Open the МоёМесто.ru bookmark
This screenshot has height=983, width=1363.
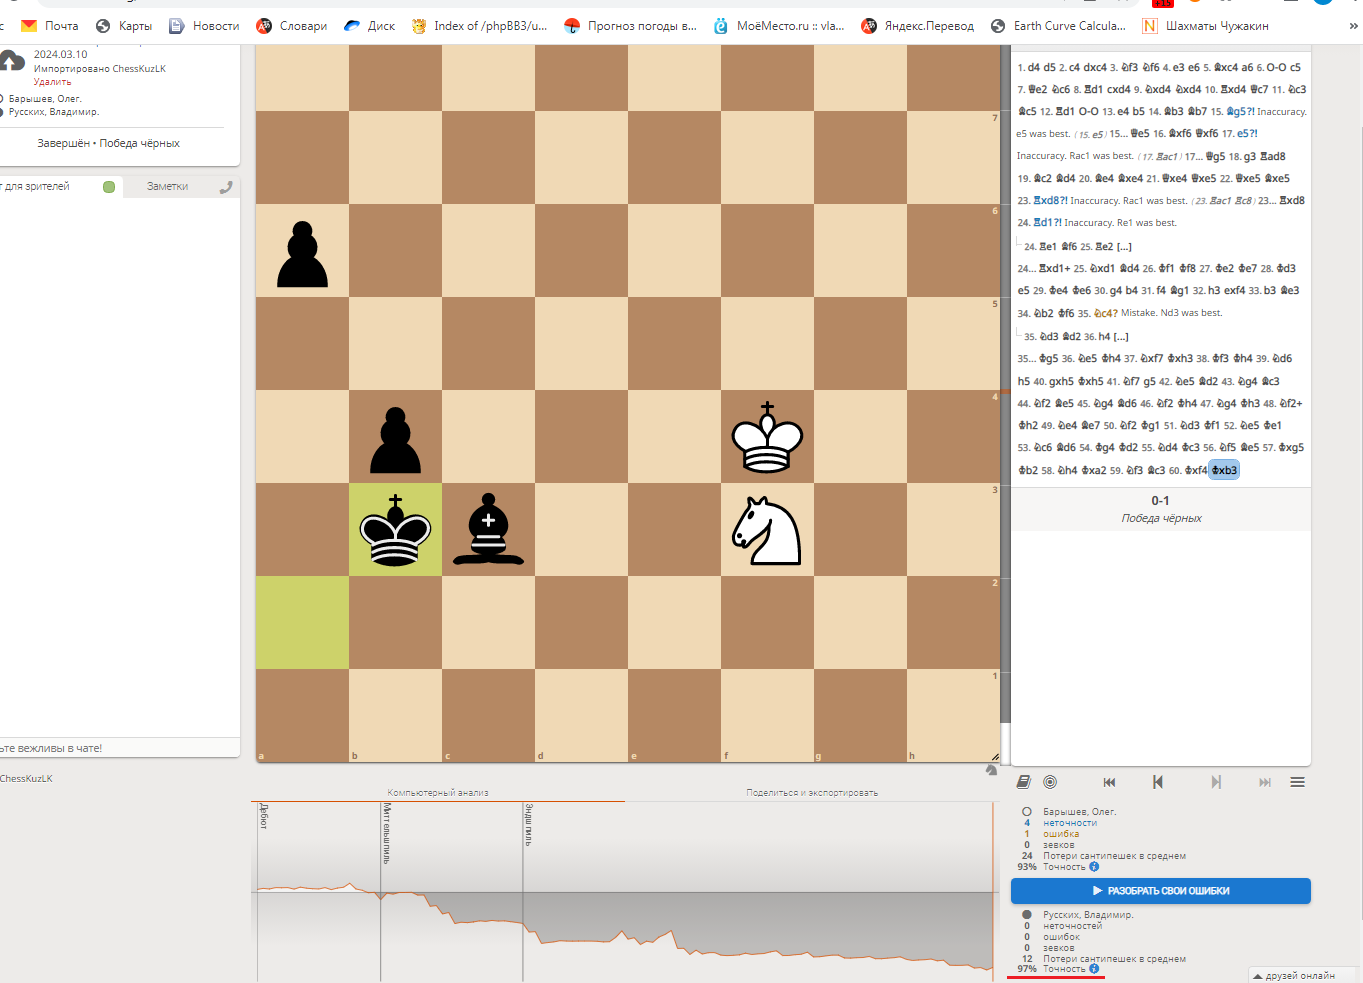[x=779, y=26]
